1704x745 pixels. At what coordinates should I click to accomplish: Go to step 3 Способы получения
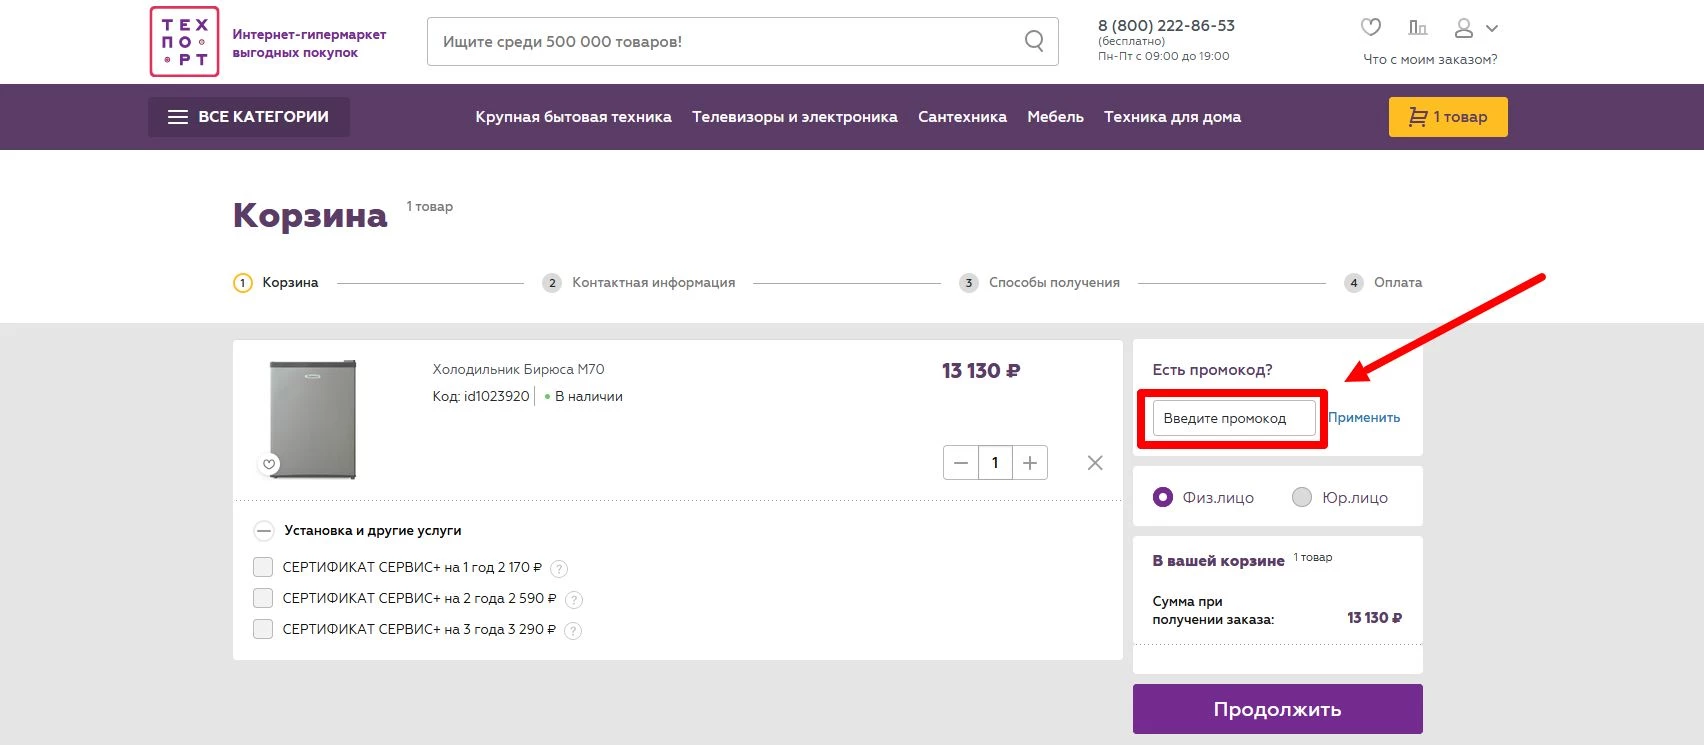click(1039, 283)
